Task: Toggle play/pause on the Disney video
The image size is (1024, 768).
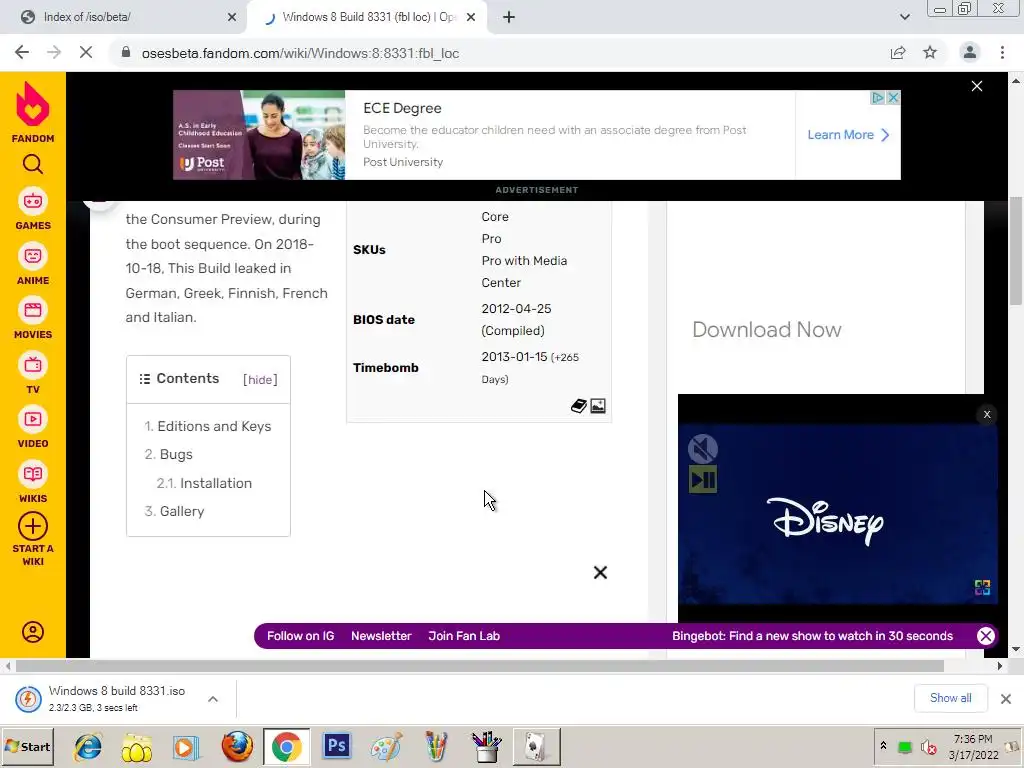Action: click(x=703, y=479)
